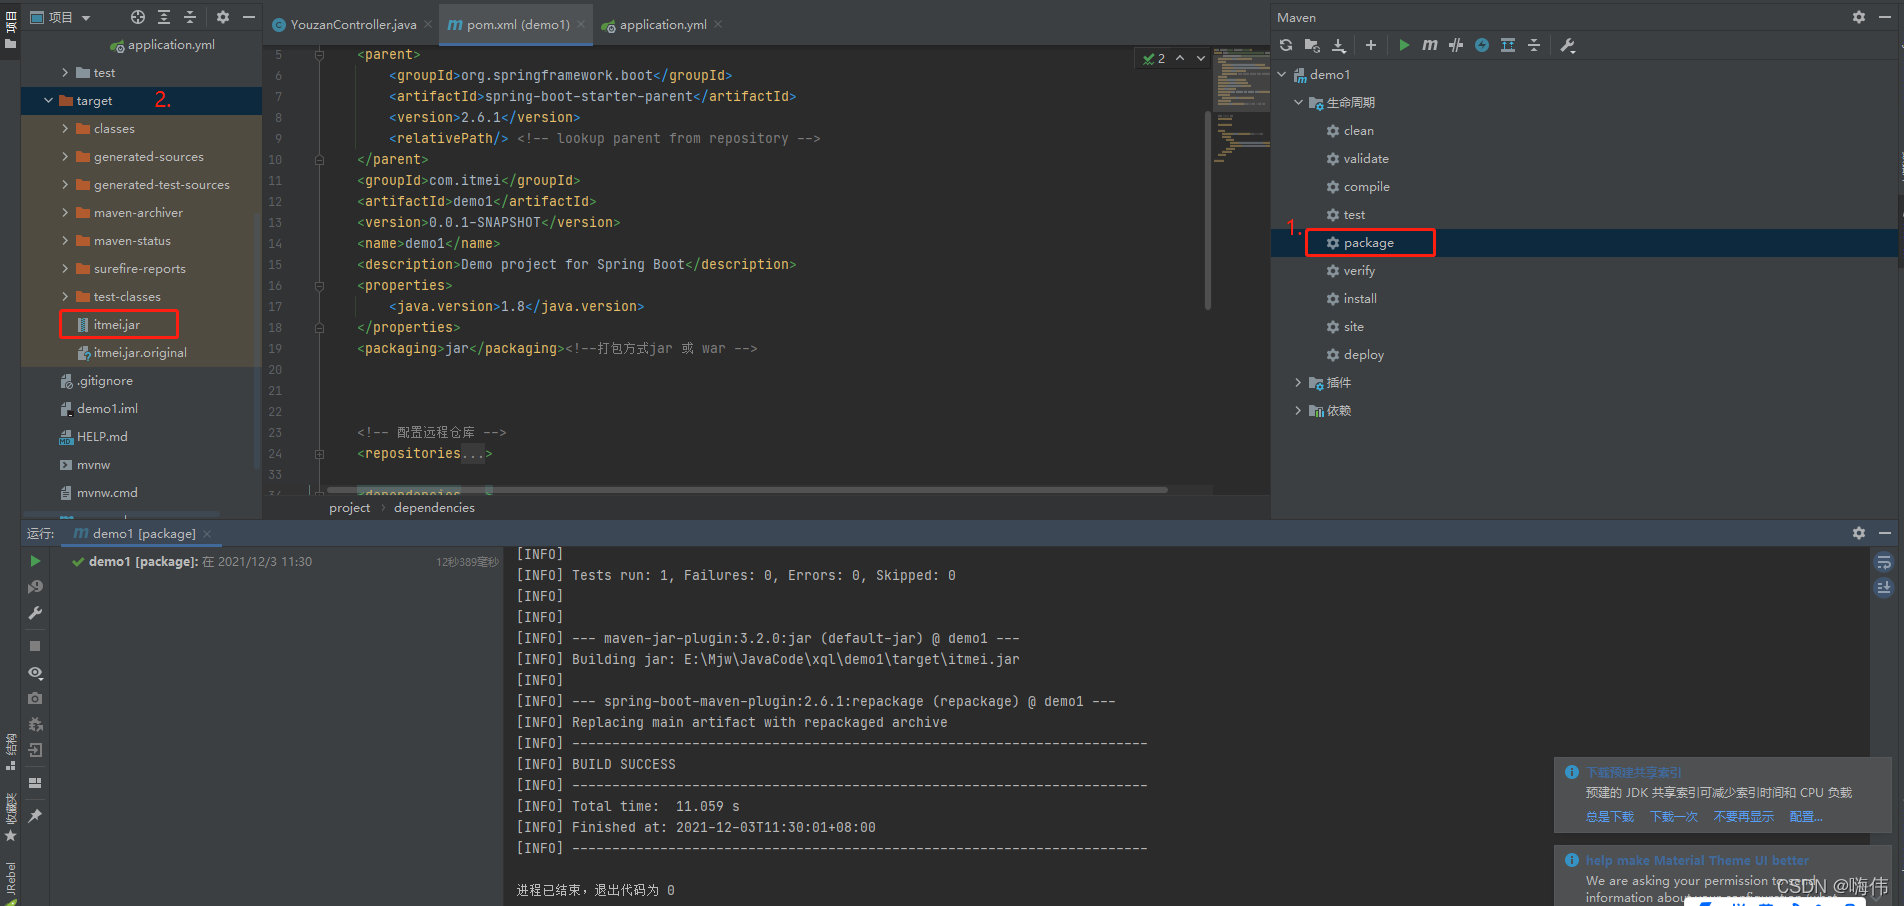Open Maven Settings wrench icon
The height and width of the screenshot is (906, 1904).
pyautogui.click(x=1567, y=45)
